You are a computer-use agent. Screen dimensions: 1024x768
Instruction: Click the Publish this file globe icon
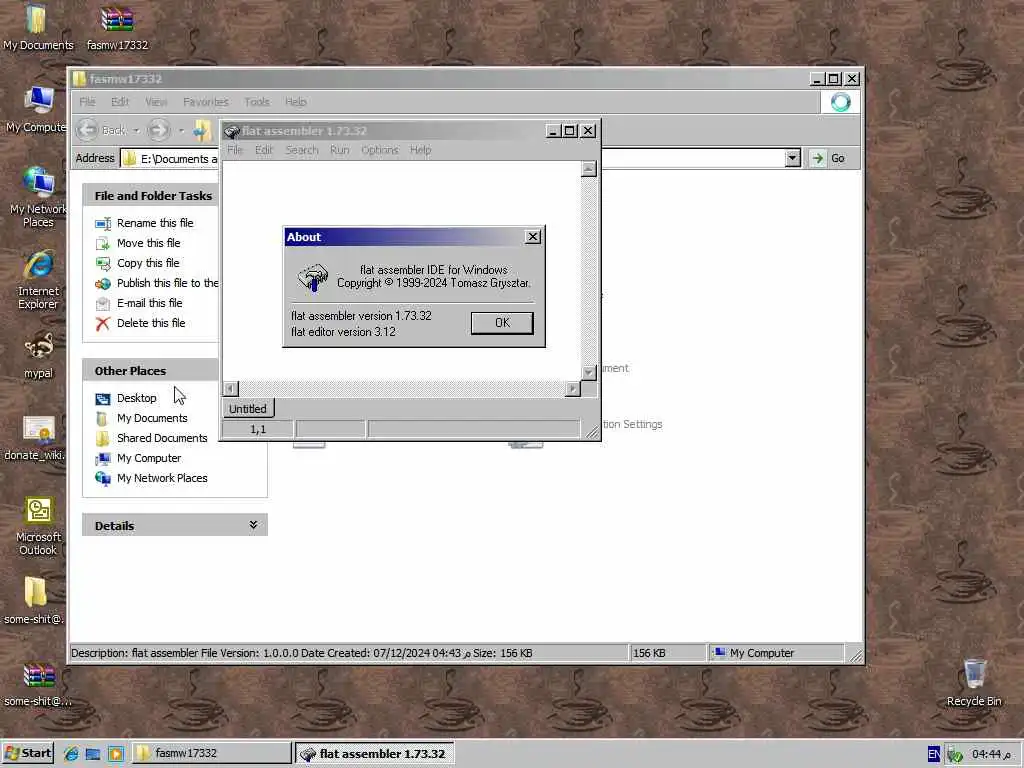point(103,283)
